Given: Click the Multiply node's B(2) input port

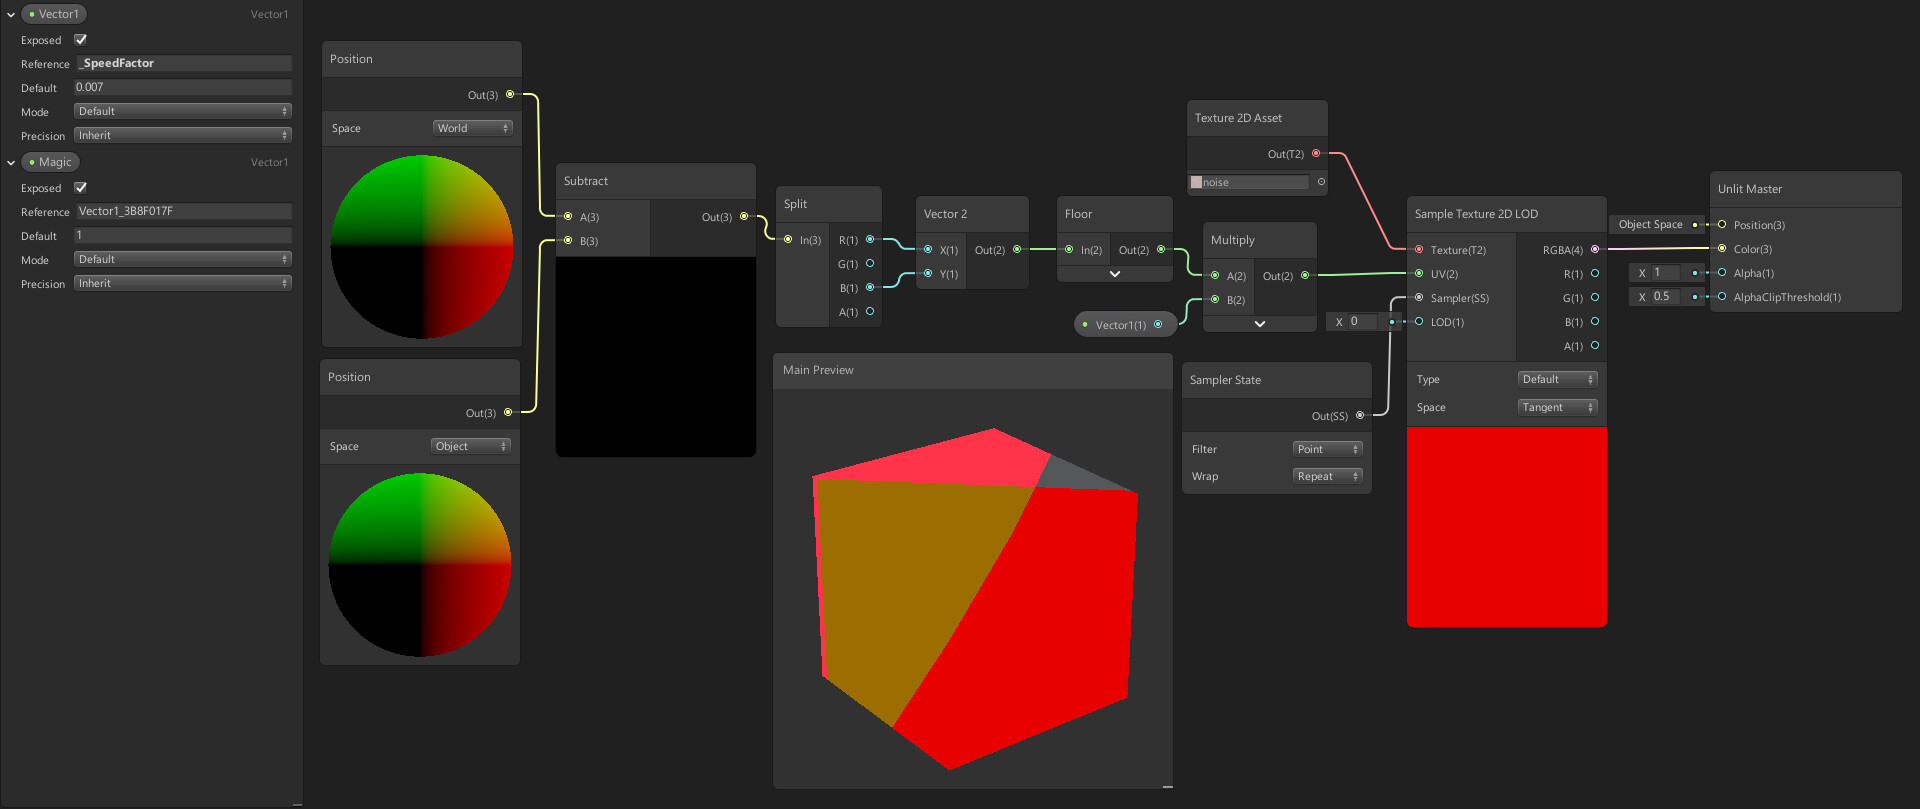Looking at the screenshot, I should (x=1216, y=299).
